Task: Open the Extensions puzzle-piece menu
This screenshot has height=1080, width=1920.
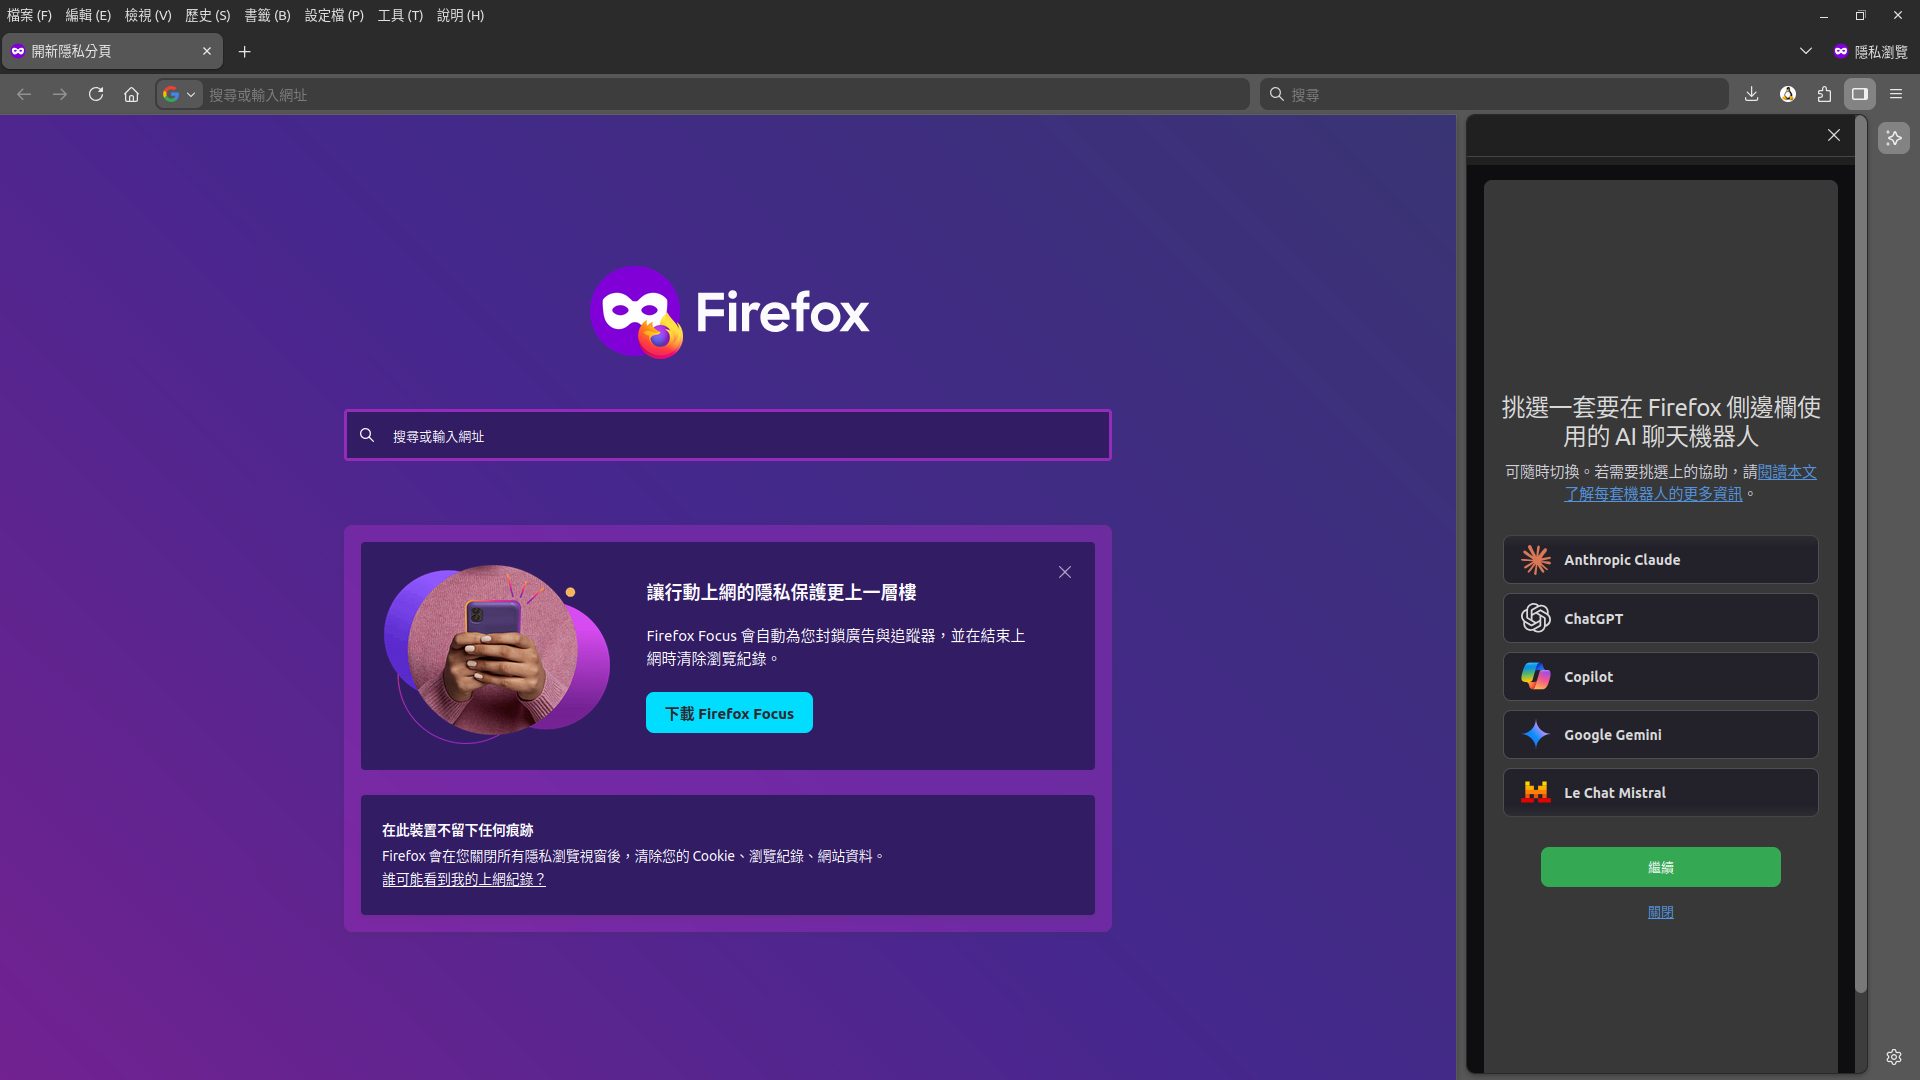Action: (x=1824, y=94)
